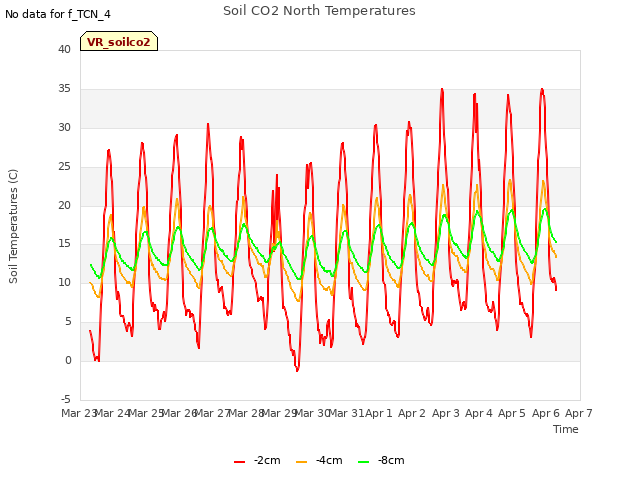The image size is (640, 480).
Task: Click the green -8cm peak on Apr 6
Action: pos(545,209)
